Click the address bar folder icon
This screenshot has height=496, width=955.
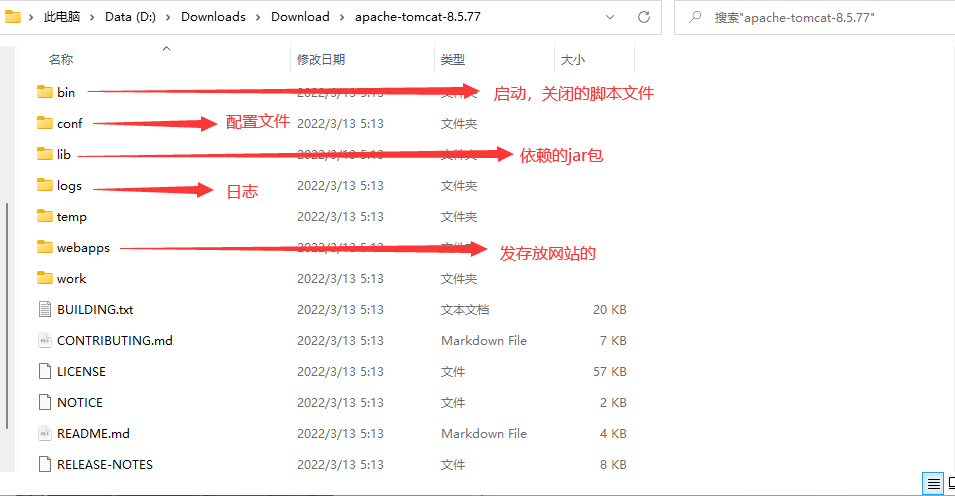click(13, 17)
